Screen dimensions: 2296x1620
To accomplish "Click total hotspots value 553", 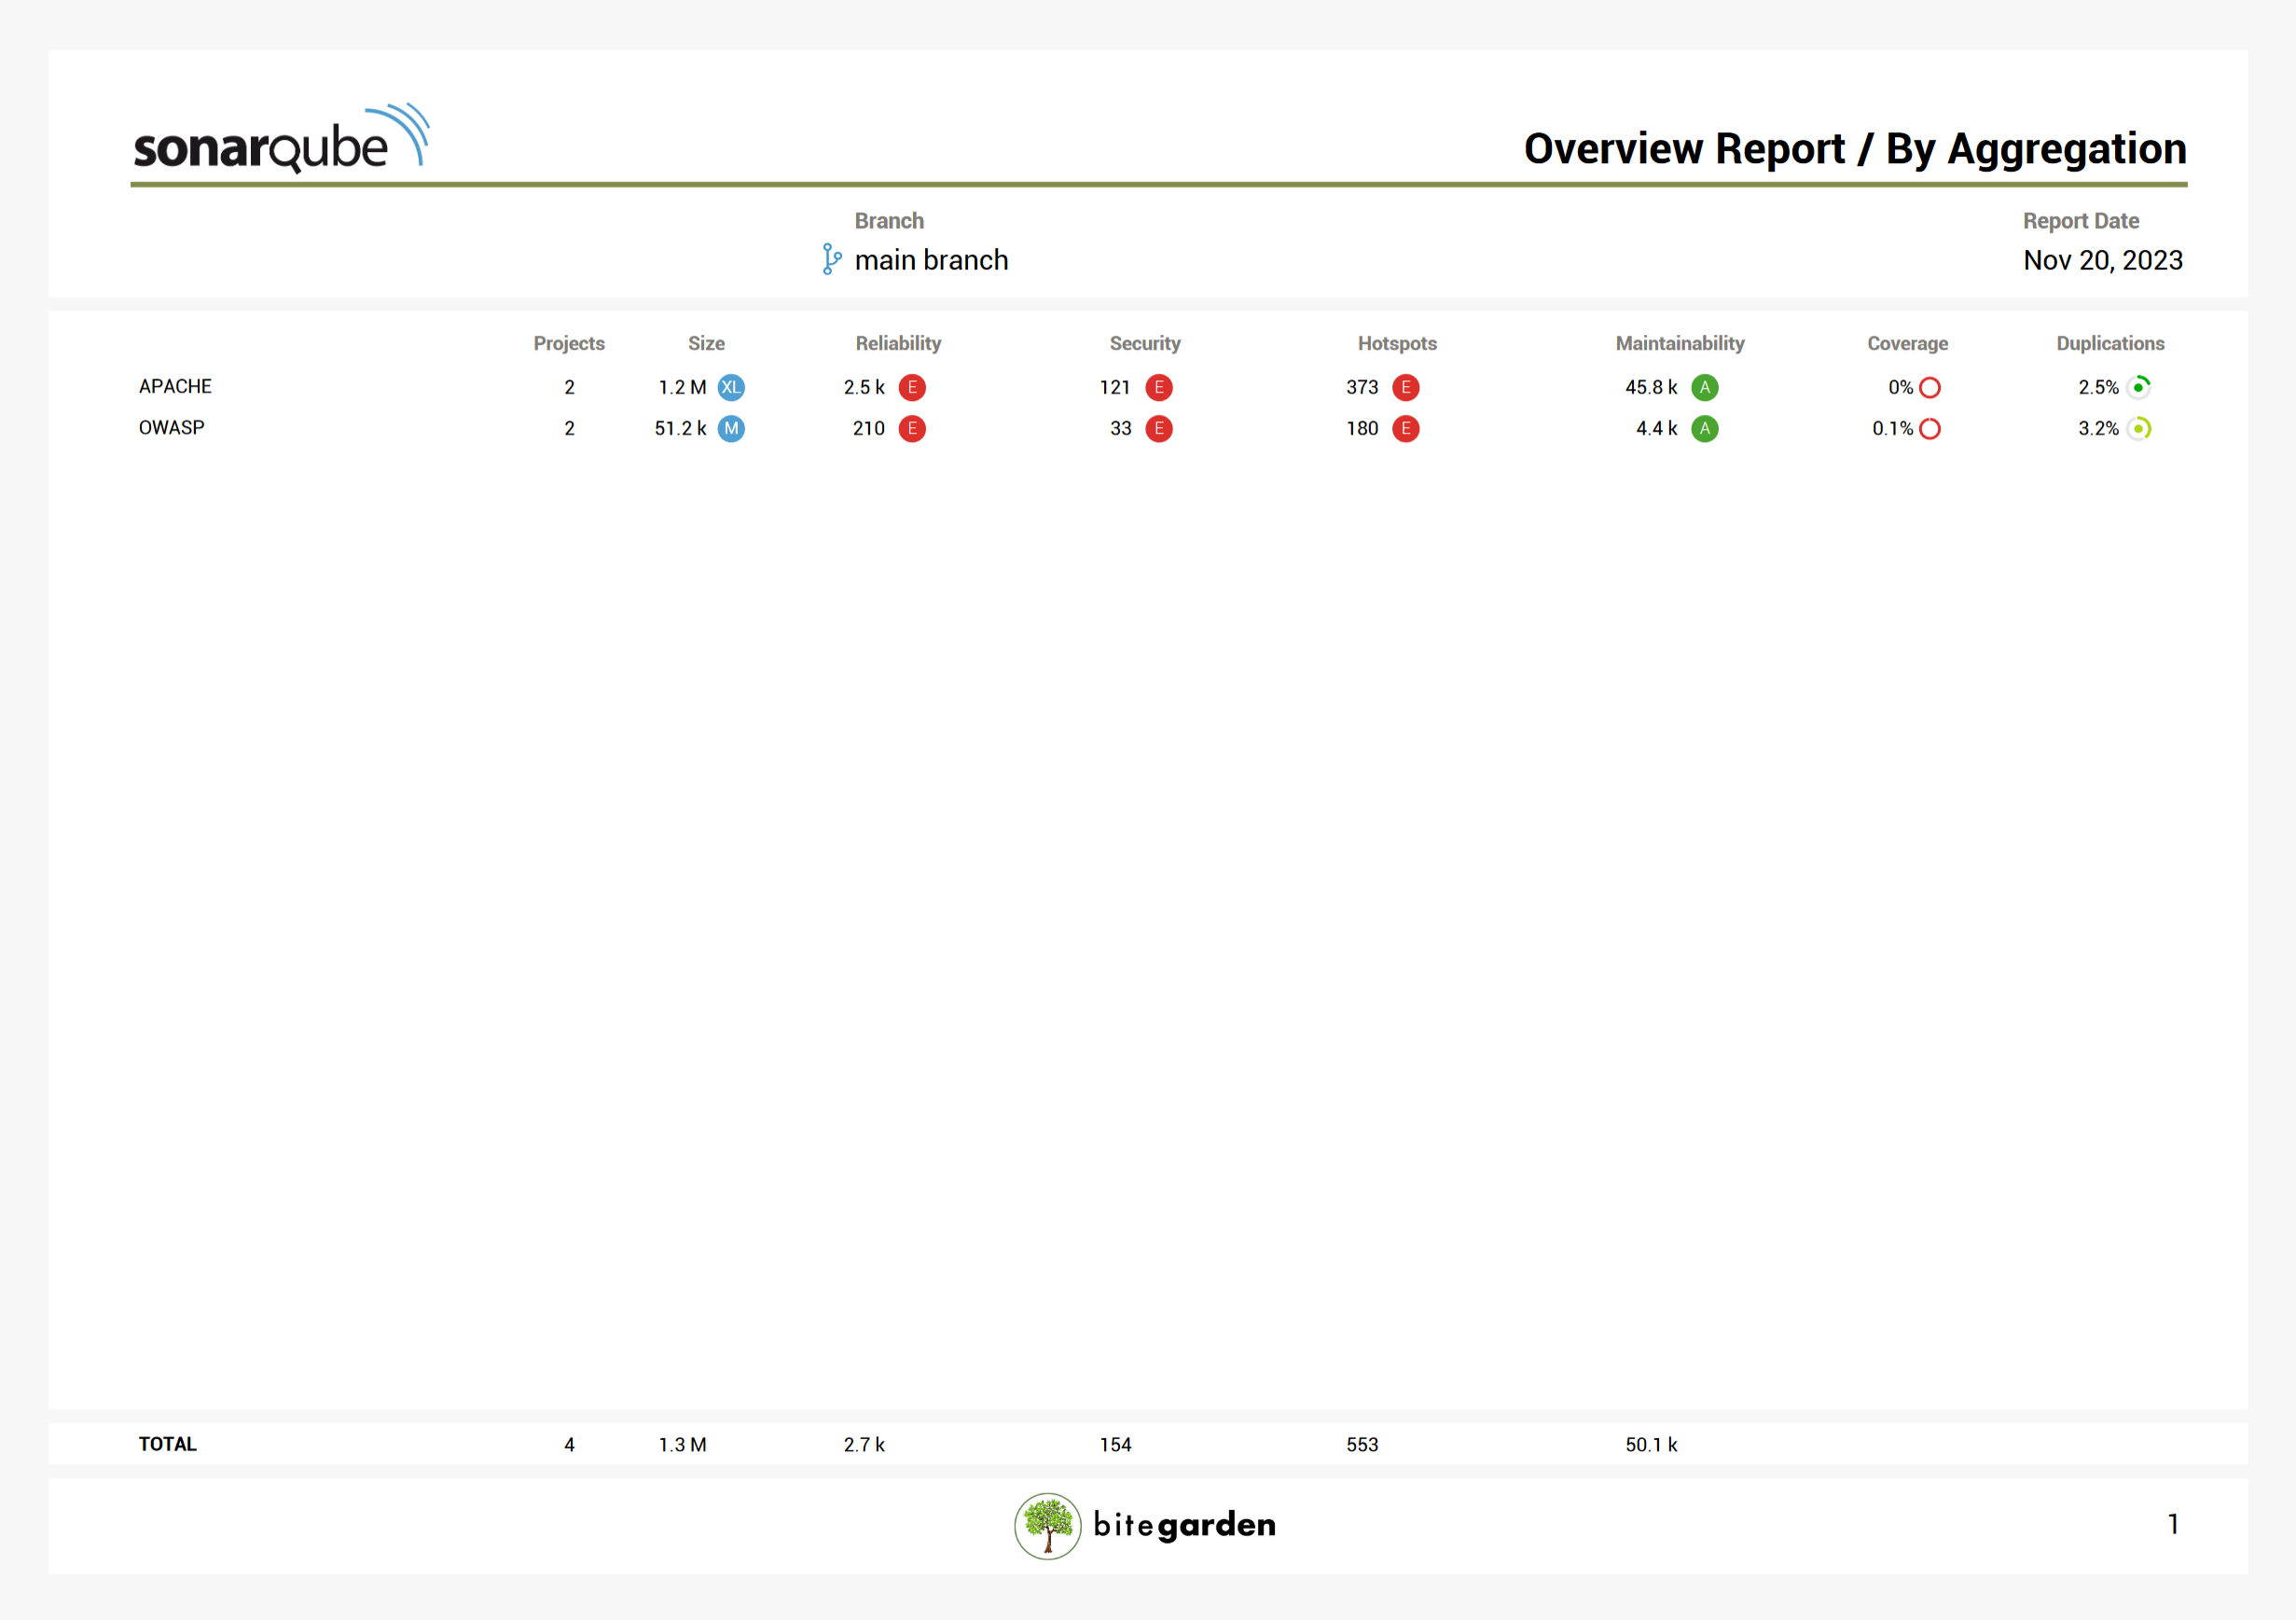I will 1362,1445.
